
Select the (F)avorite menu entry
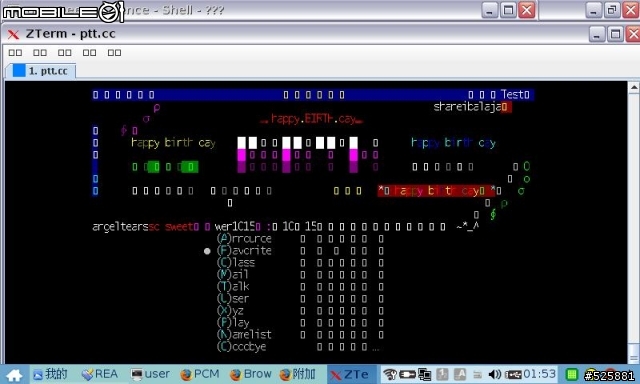(244, 251)
